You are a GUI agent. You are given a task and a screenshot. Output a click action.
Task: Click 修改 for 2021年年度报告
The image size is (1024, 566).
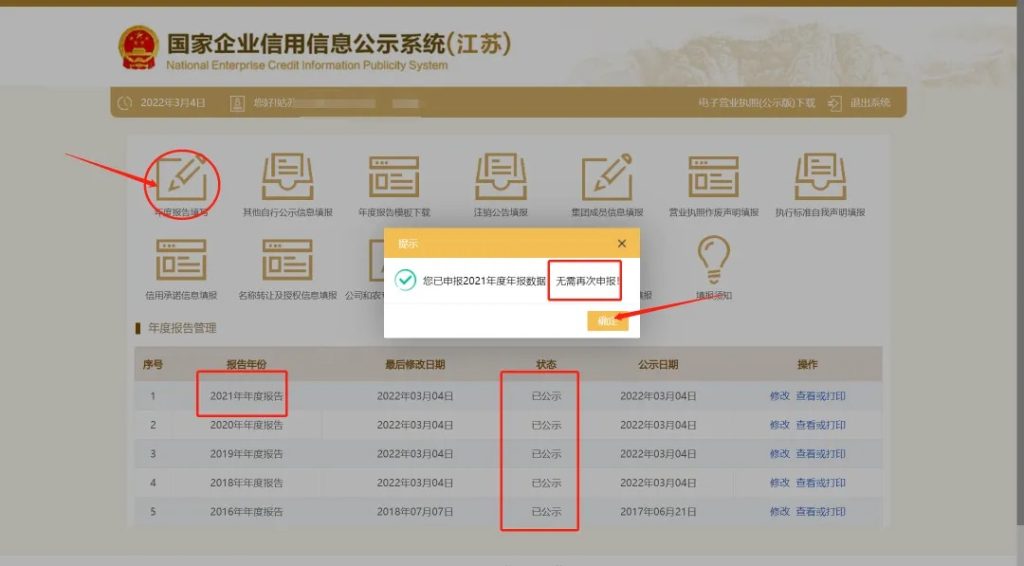(x=779, y=396)
